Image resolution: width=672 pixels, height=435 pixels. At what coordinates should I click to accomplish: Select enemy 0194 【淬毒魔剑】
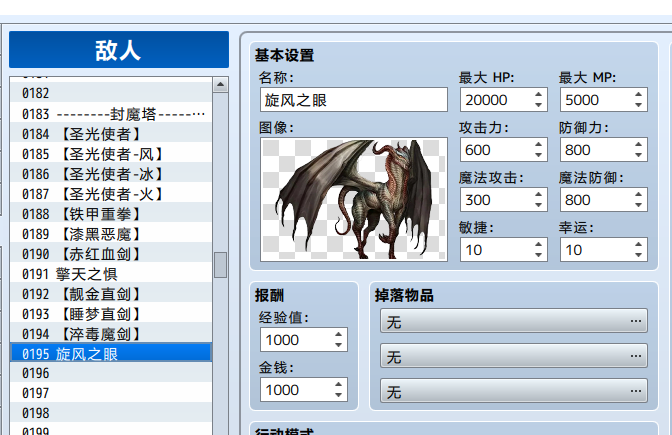pos(111,334)
